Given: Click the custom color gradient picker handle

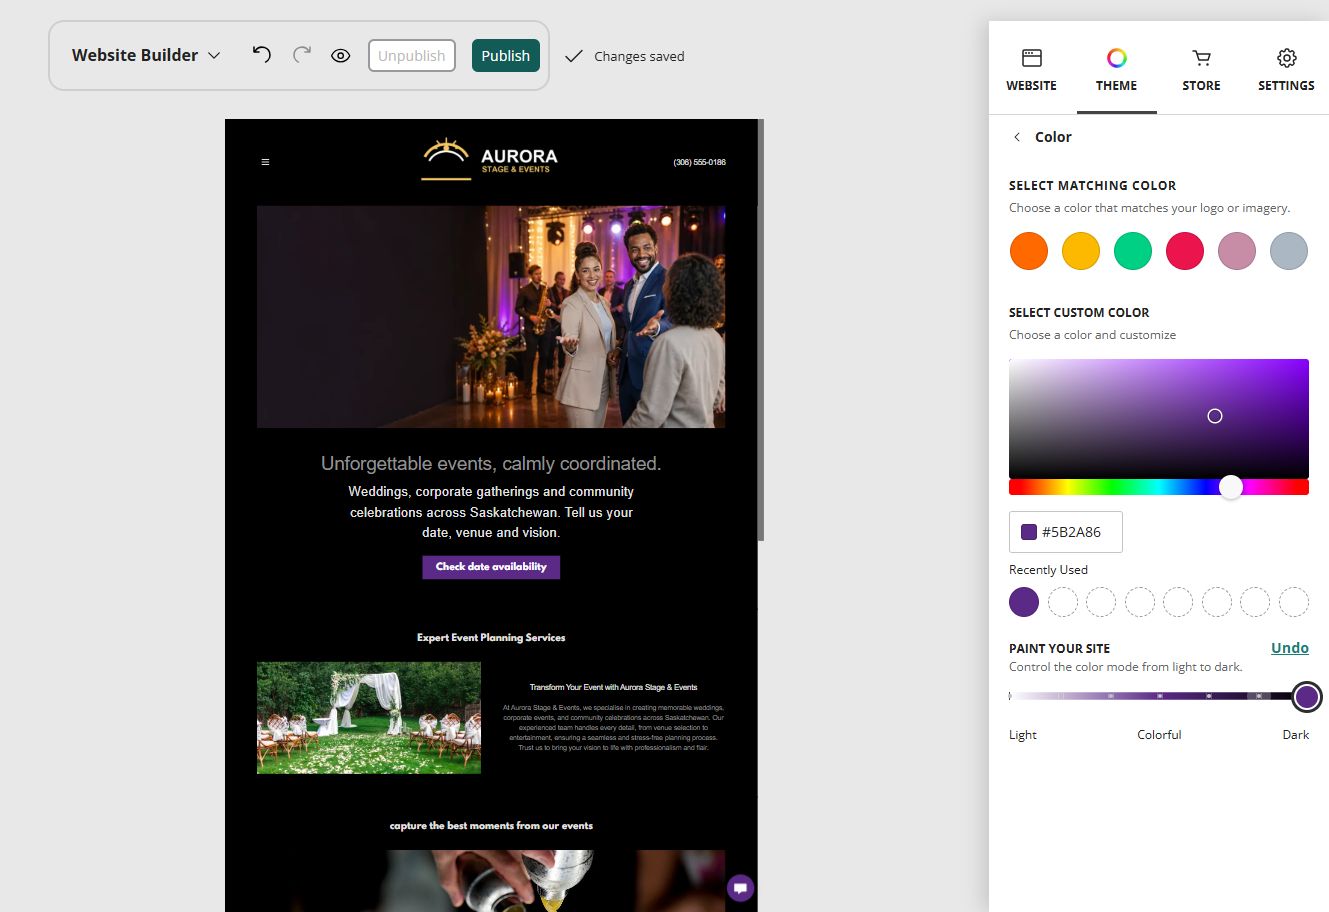Looking at the screenshot, I should (1215, 416).
